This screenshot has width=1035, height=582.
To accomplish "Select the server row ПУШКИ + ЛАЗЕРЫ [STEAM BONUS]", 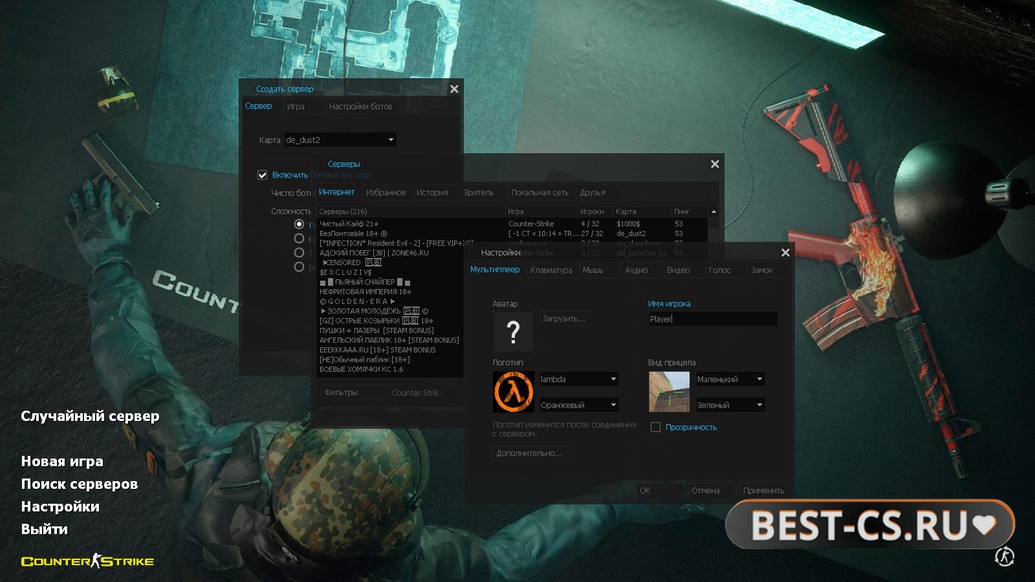I will point(391,330).
